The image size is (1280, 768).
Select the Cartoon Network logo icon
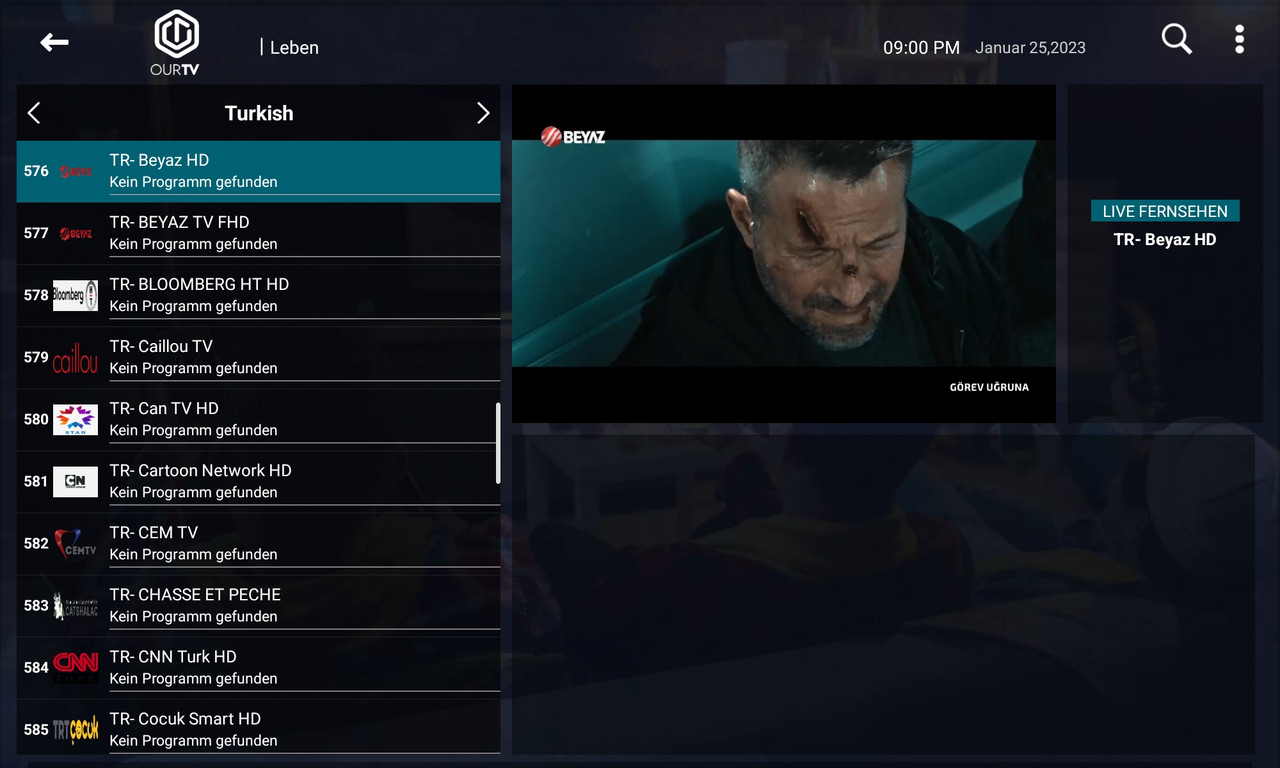(75, 481)
